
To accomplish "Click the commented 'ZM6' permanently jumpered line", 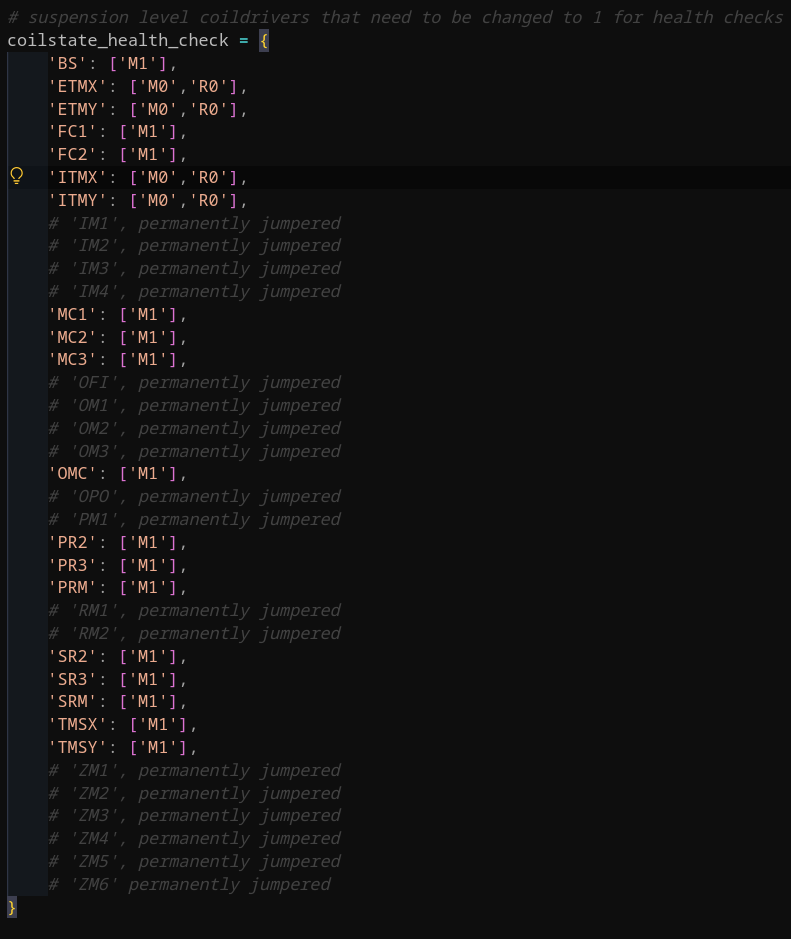I will pyautogui.click(x=190, y=885).
